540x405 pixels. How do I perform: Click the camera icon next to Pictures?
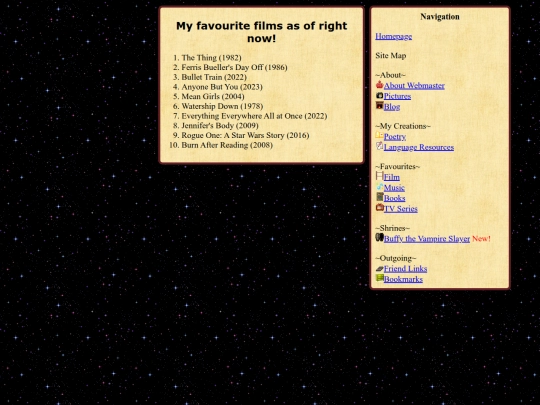(380, 95)
